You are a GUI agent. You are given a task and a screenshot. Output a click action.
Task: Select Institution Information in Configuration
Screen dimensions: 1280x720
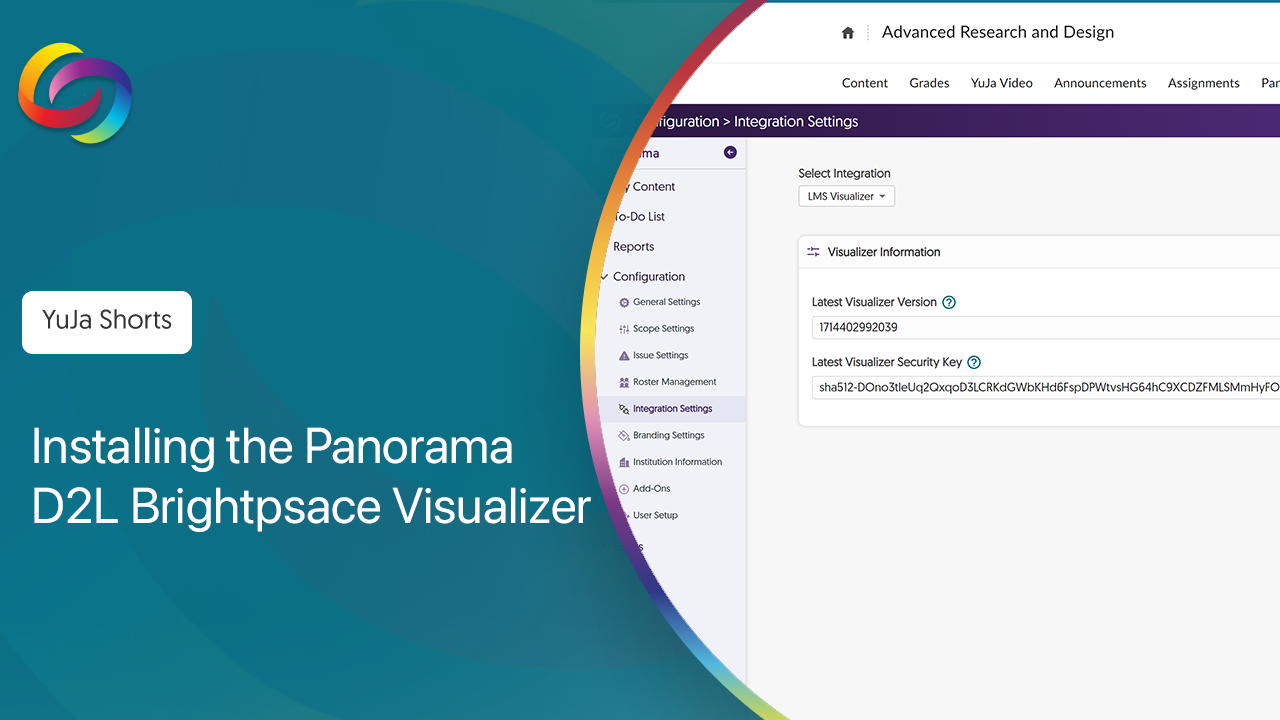point(678,462)
